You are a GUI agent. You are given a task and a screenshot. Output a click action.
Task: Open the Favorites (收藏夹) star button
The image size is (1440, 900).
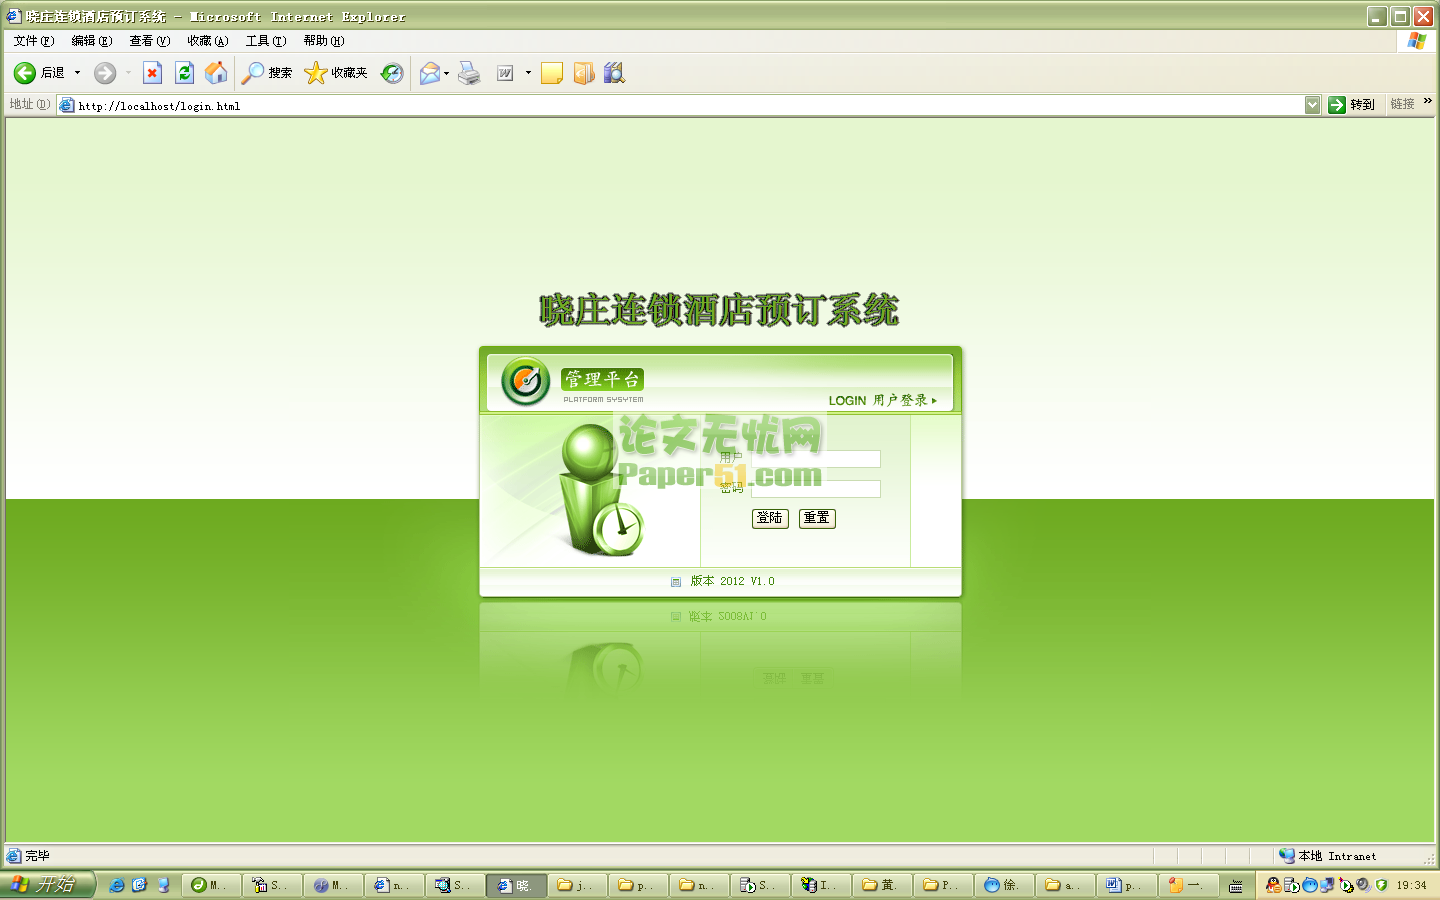click(336, 73)
